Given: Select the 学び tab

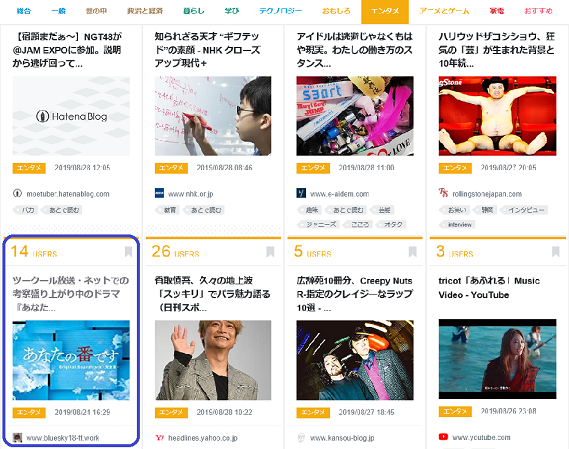Looking at the screenshot, I should [x=232, y=11].
